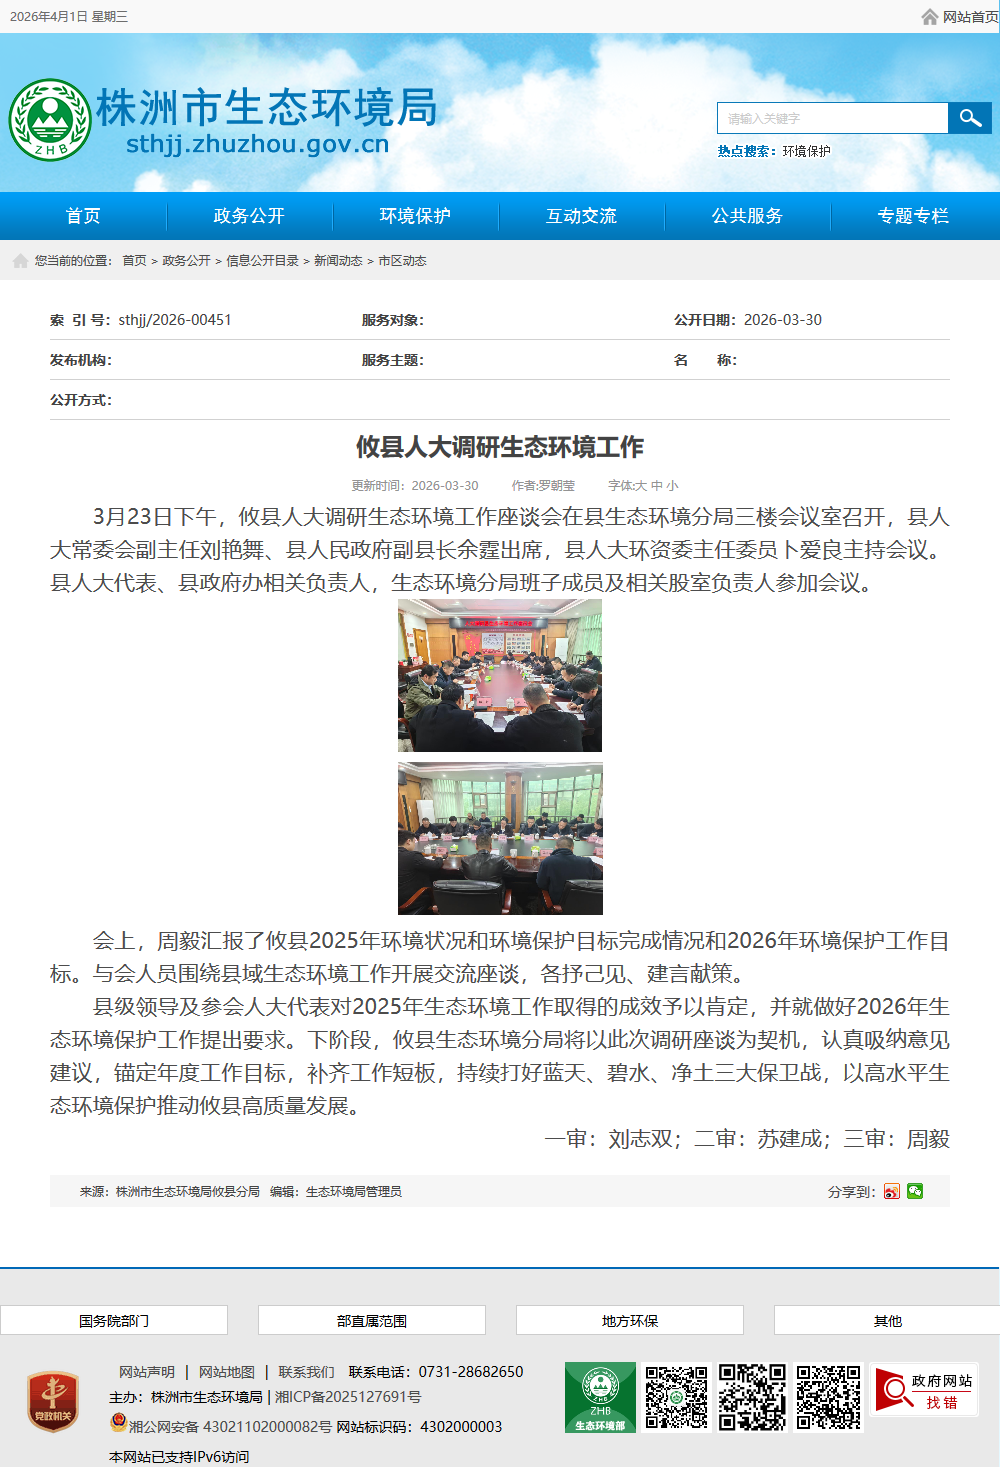This screenshot has height=1467, width=1000.
Task: Set font size to 中
Action: point(657,486)
